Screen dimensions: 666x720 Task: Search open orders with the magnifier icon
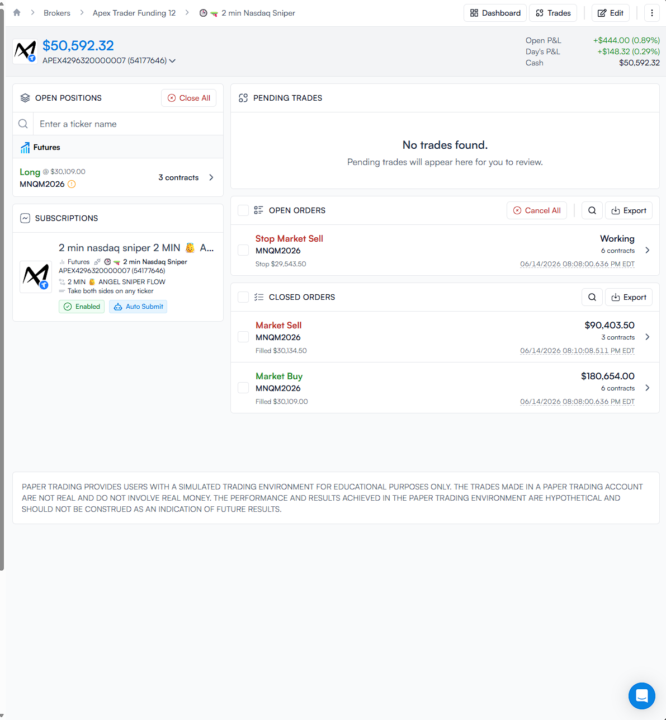click(592, 210)
